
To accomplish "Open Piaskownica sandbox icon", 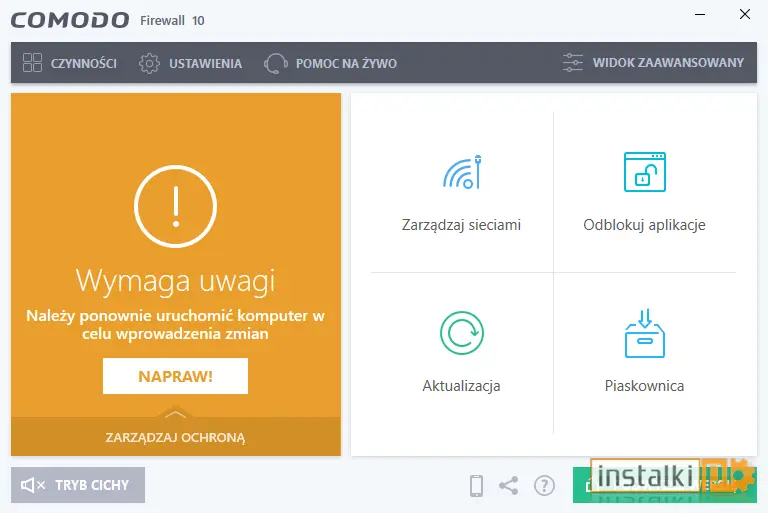I will (x=645, y=333).
